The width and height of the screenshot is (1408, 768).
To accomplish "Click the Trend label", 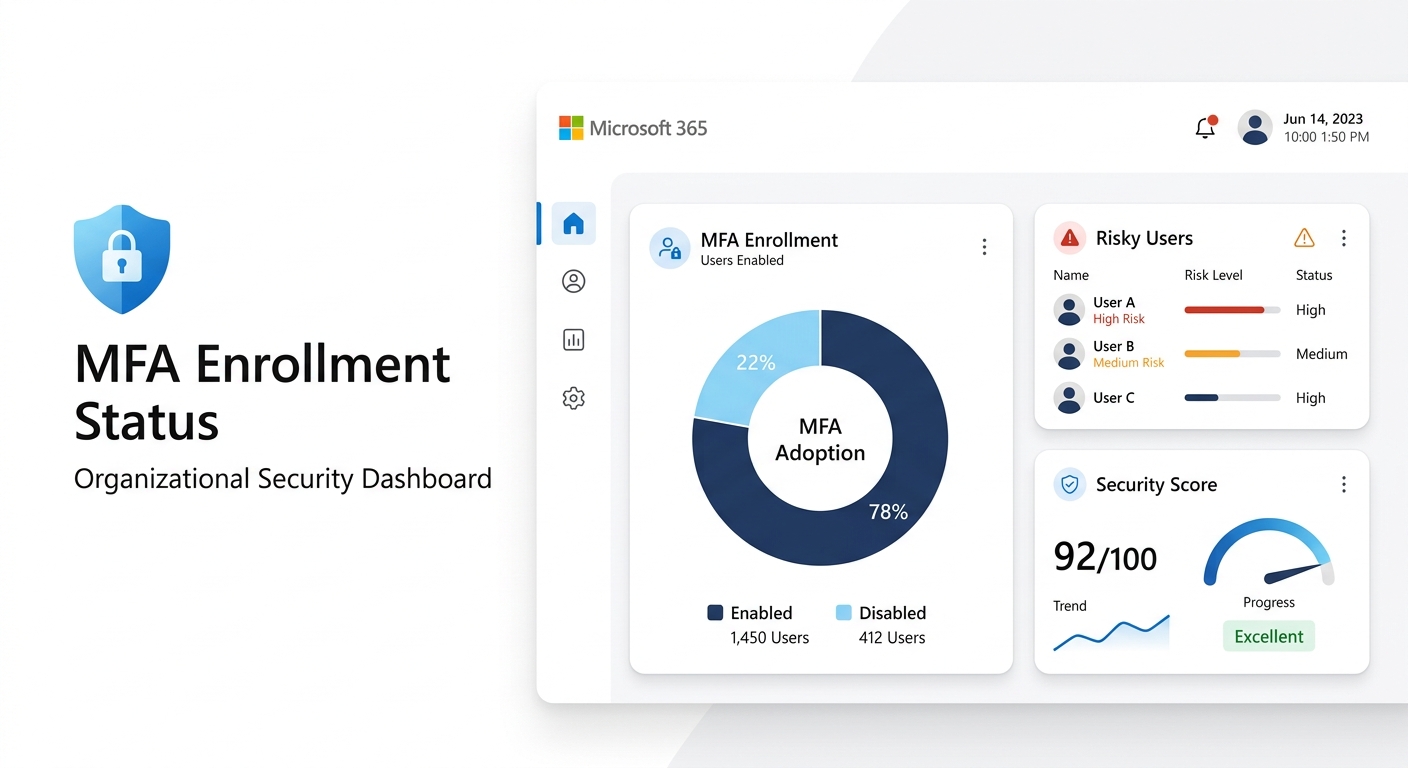I will pos(1070,606).
